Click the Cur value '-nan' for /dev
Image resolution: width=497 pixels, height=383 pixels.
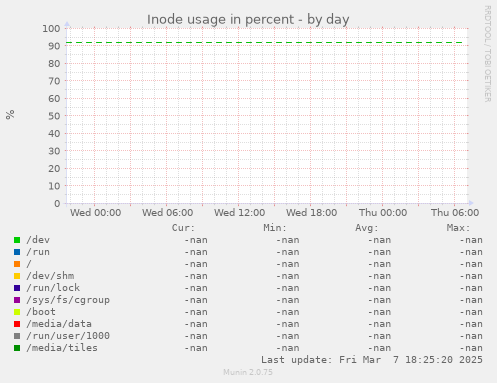click(x=196, y=240)
